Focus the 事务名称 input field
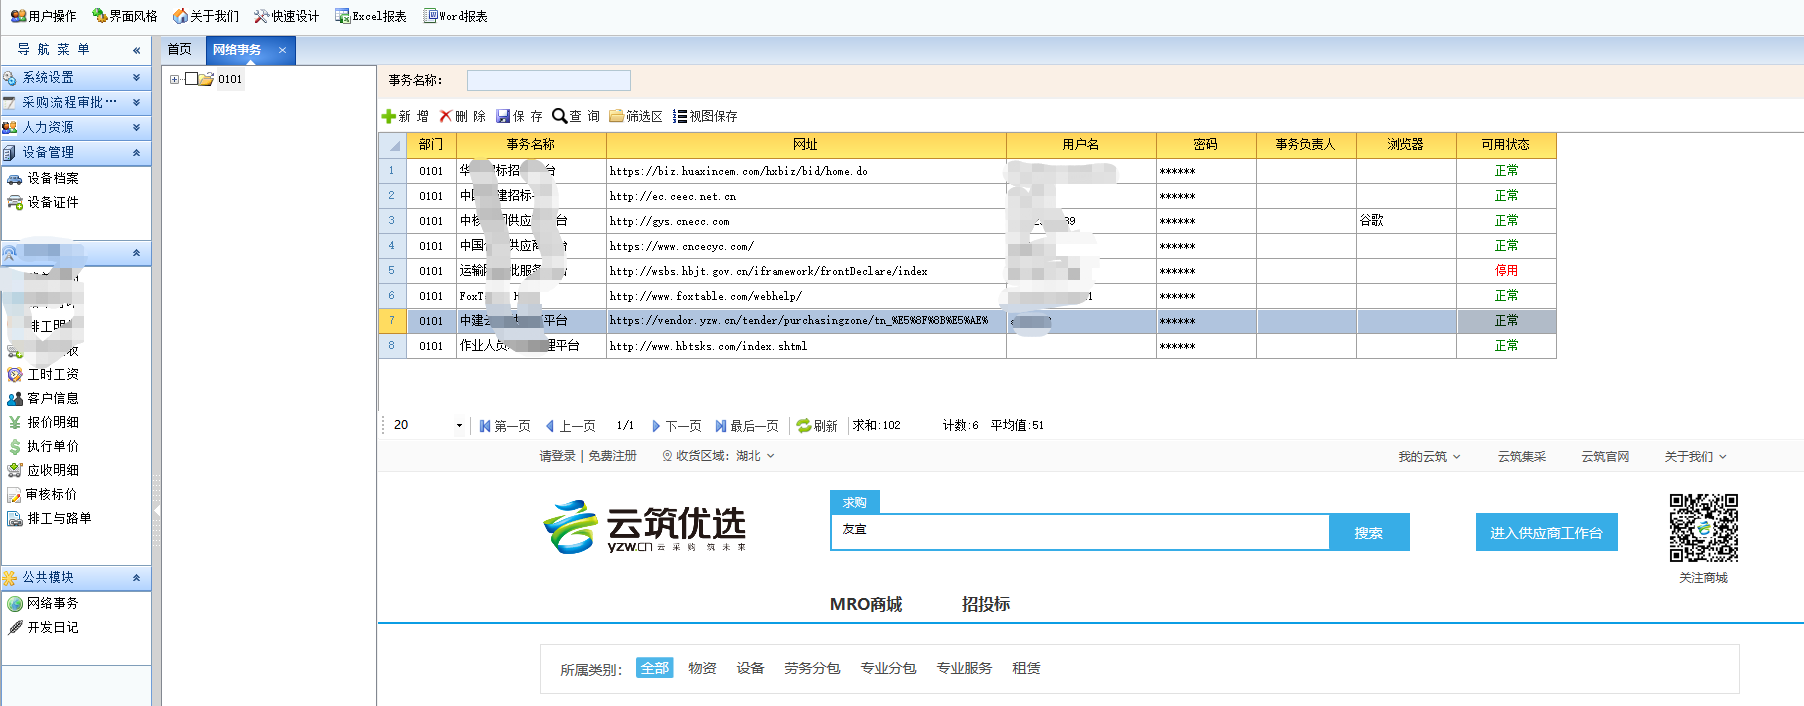 pyautogui.click(x=549, y=80)
